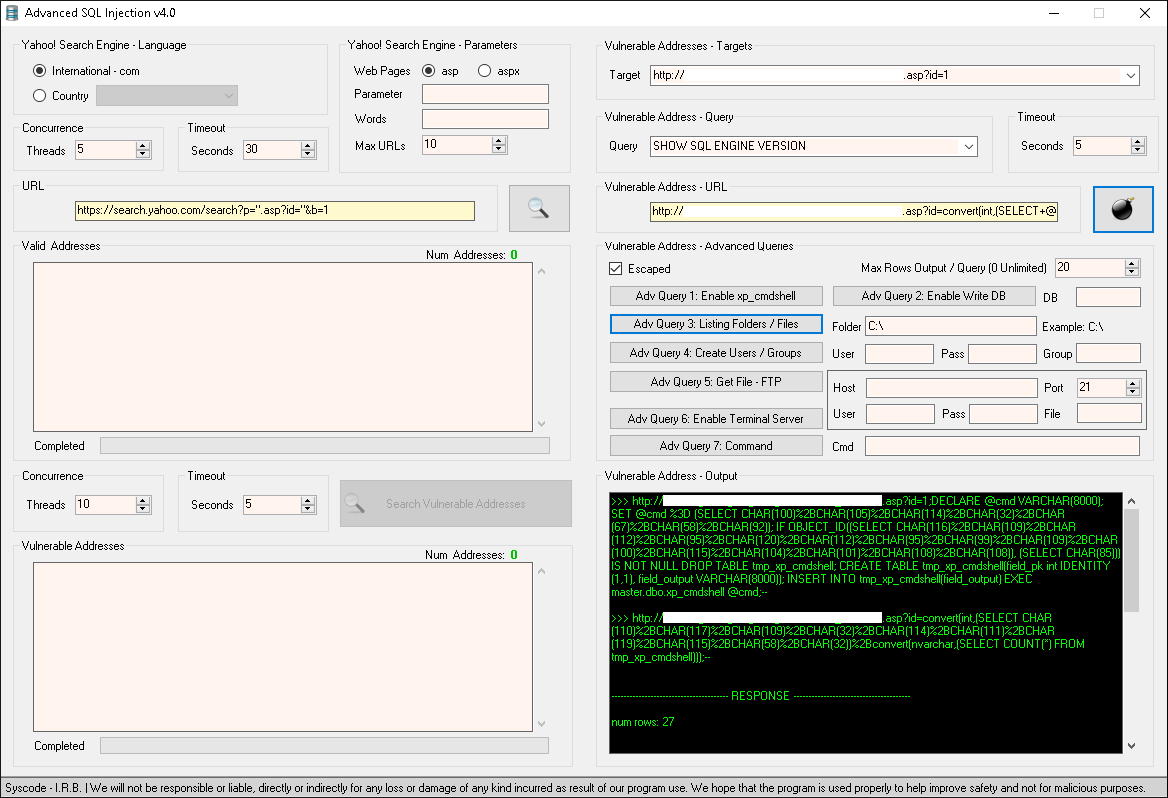
Task: Select Adv Query 3: Listing Folders / Files
Action: (x=715, y=324)
